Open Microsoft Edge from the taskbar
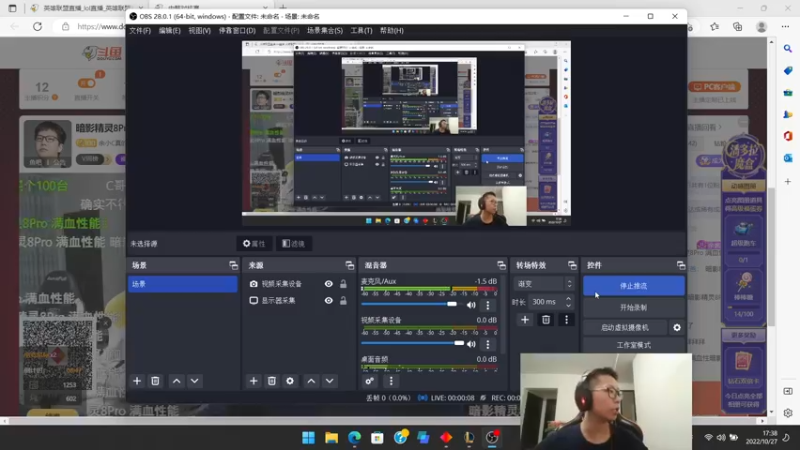The height and width of the screenshot is (450, 800). pos(355,438)
